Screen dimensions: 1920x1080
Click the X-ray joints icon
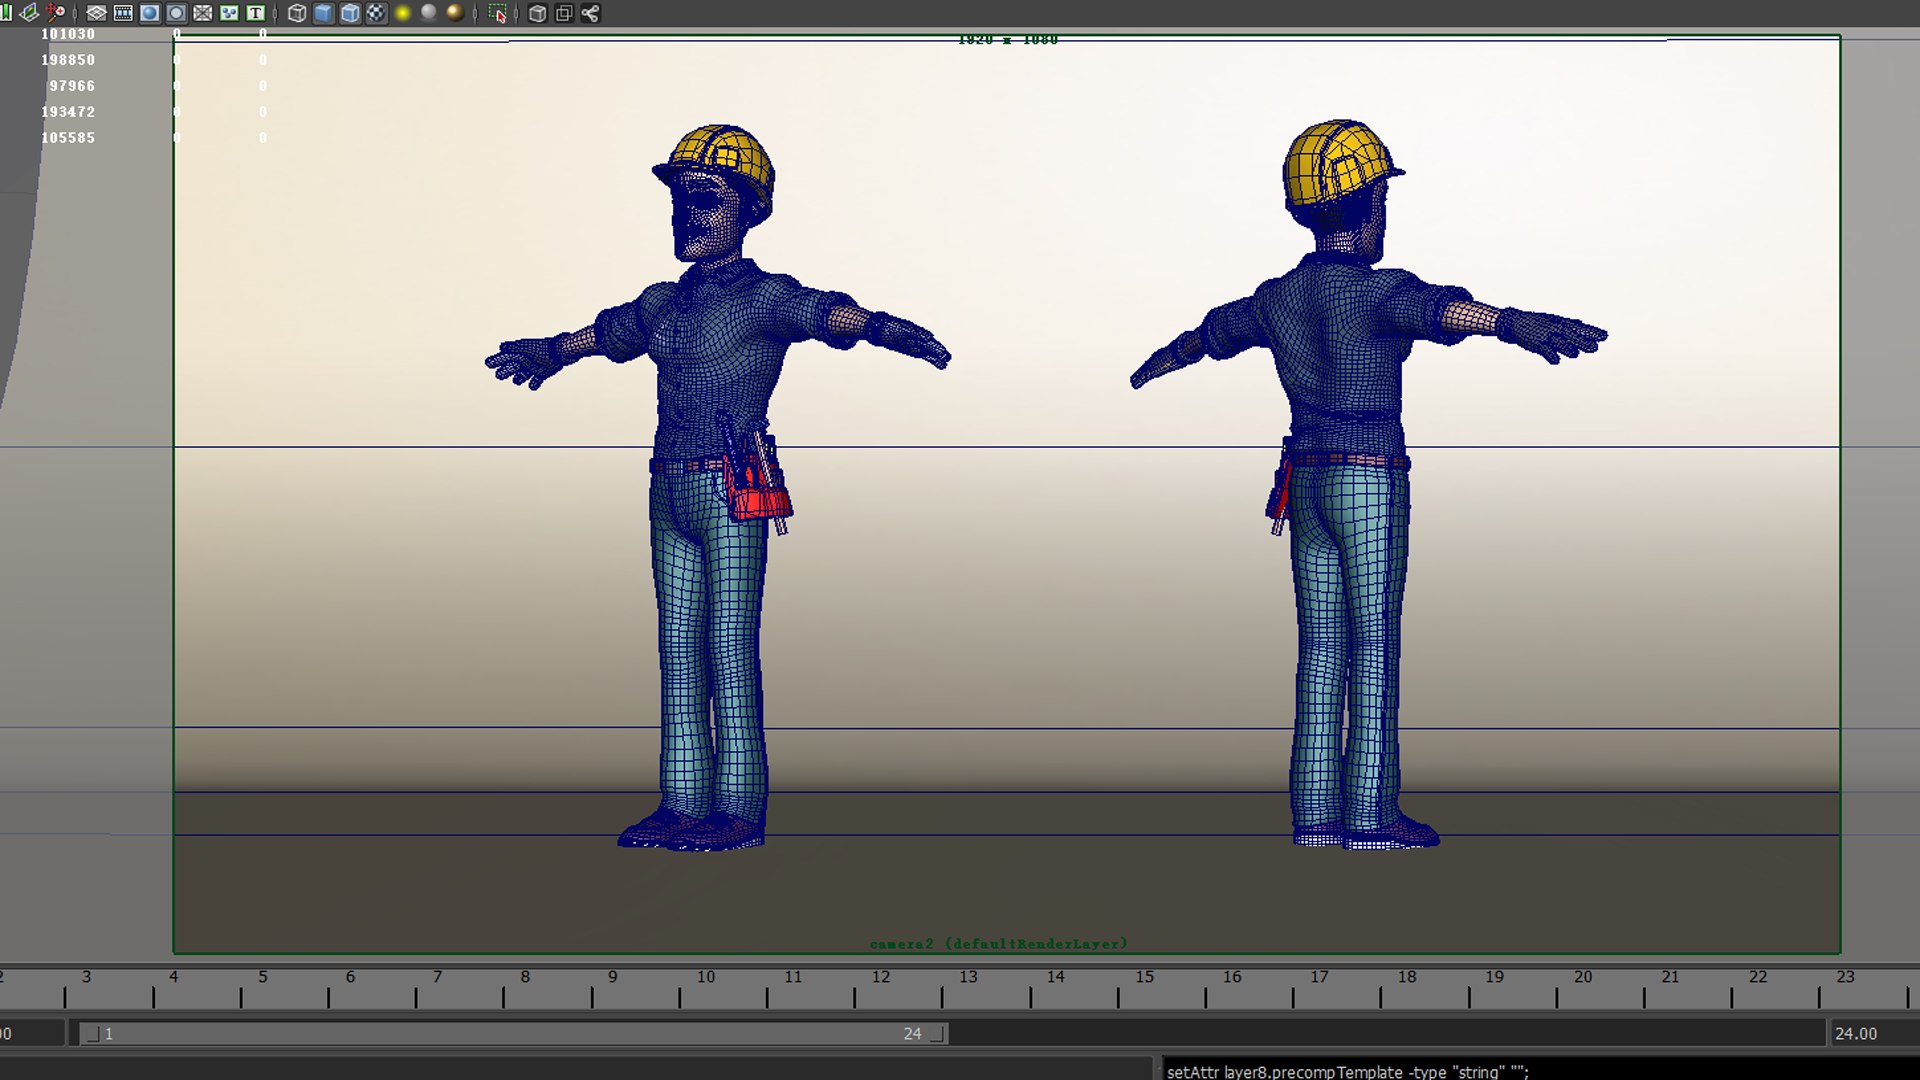click(590, 13)
